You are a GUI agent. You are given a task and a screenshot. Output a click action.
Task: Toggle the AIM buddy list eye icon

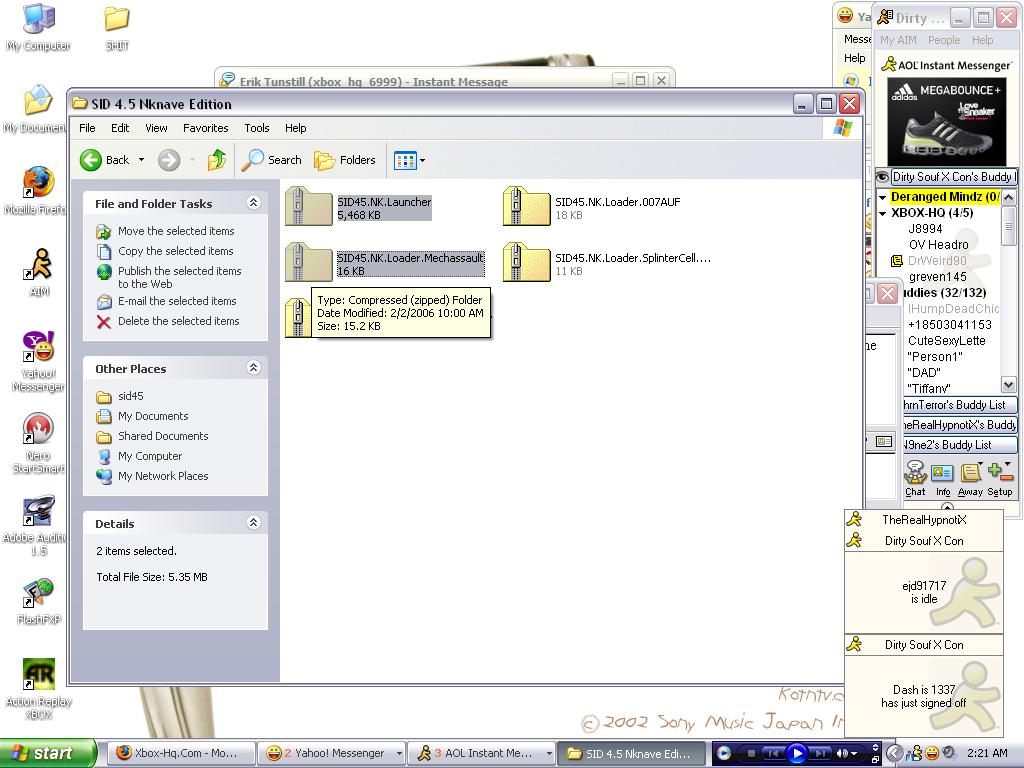882,177
